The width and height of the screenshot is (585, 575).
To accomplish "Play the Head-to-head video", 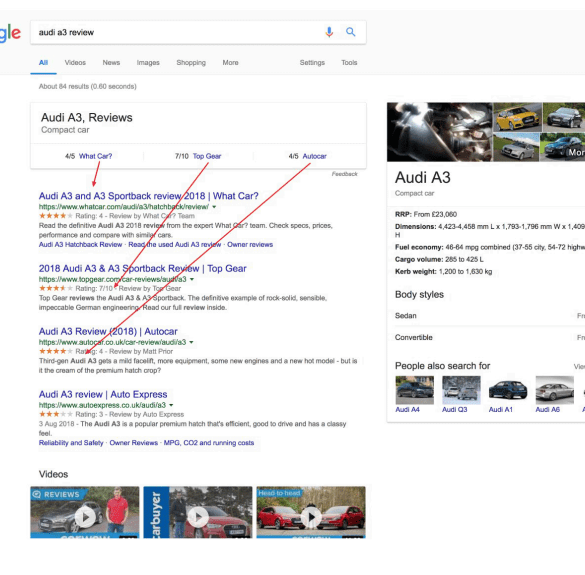I will point(311,512).
